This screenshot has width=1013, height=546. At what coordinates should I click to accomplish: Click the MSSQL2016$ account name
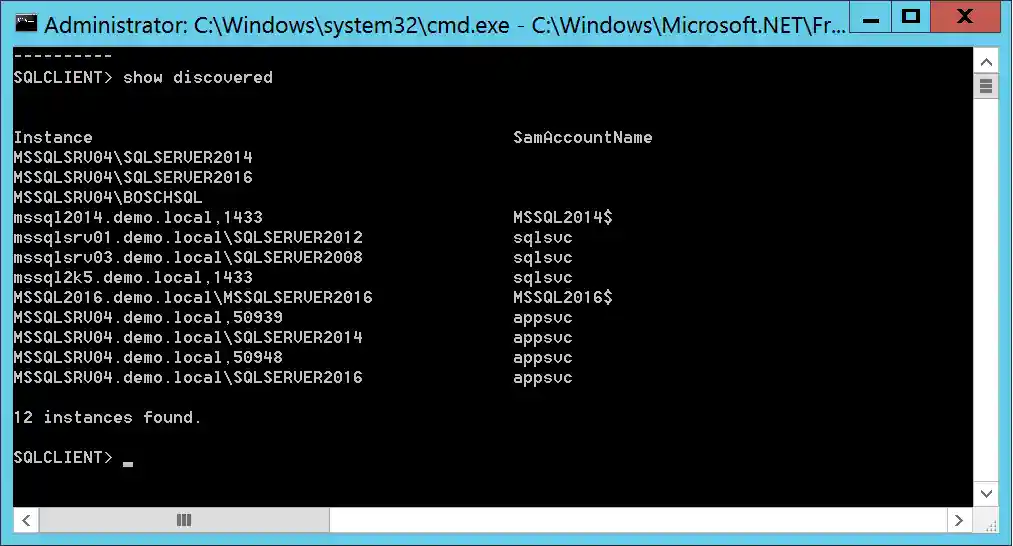point(563,298)
